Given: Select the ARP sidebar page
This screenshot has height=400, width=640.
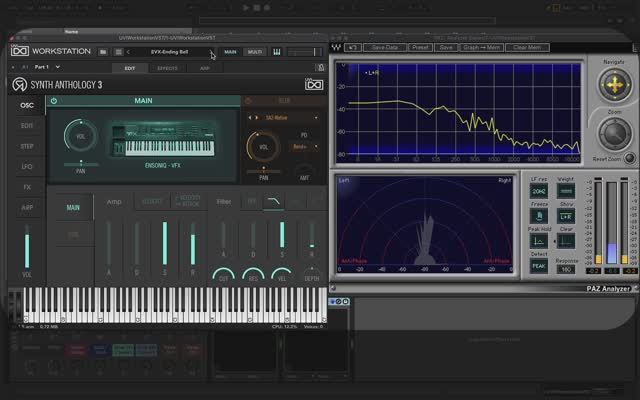Looking at the screenshot, I should (x=27, y=207).
